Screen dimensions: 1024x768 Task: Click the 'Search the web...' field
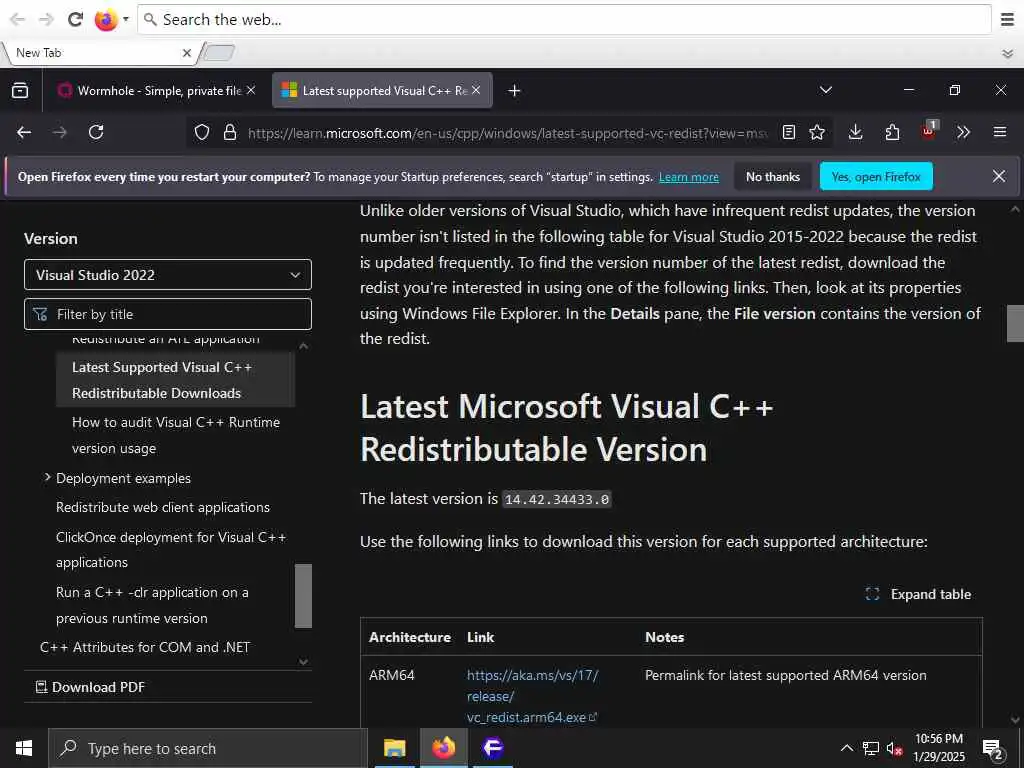(565, 20)
